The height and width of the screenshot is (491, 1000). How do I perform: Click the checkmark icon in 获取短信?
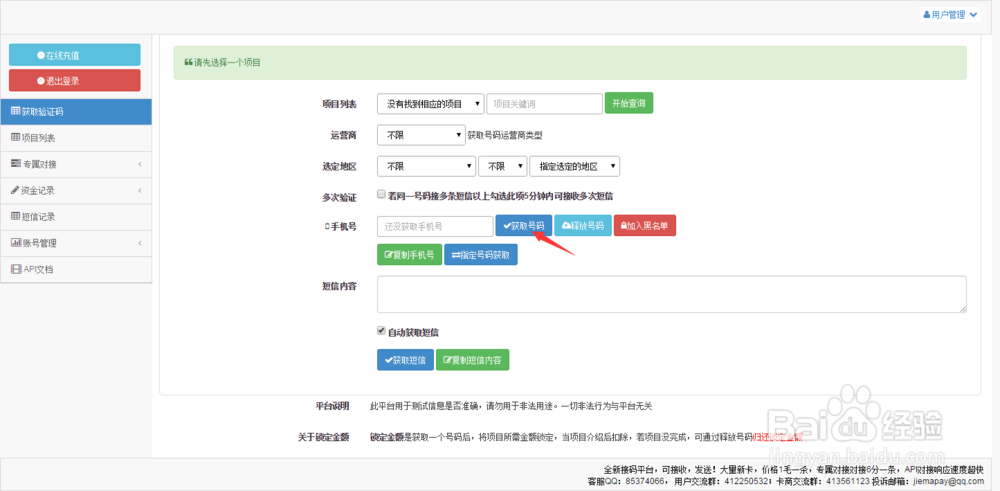pos(388,360)
